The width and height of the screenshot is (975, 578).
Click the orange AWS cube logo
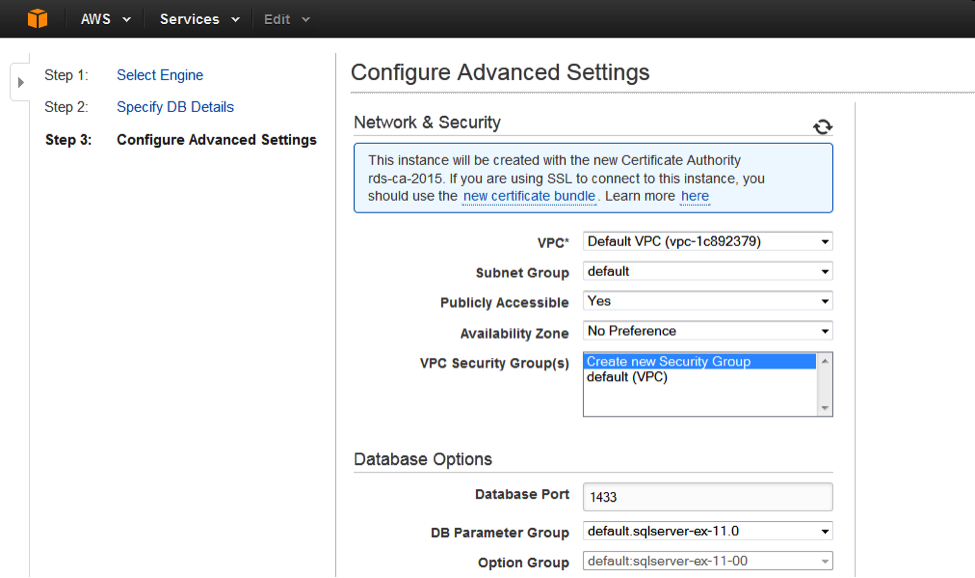click(x=37, y=19)
